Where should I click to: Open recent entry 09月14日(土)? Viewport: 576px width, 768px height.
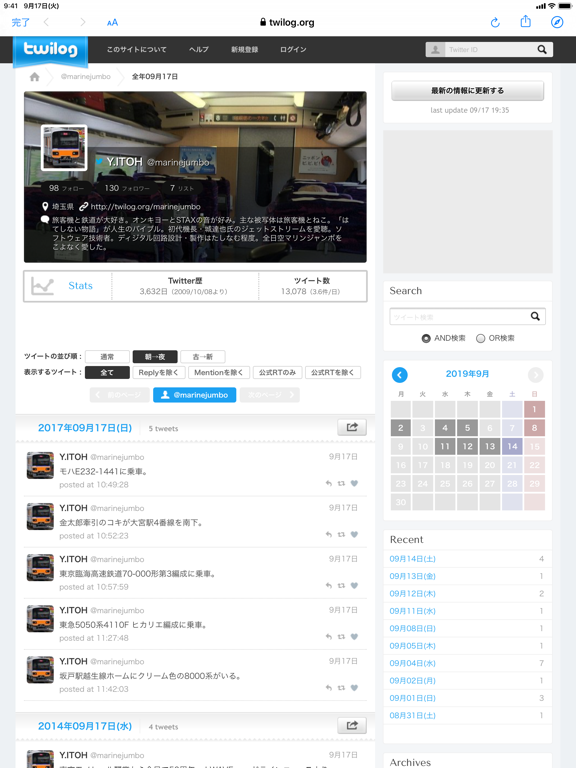(412, 558)
